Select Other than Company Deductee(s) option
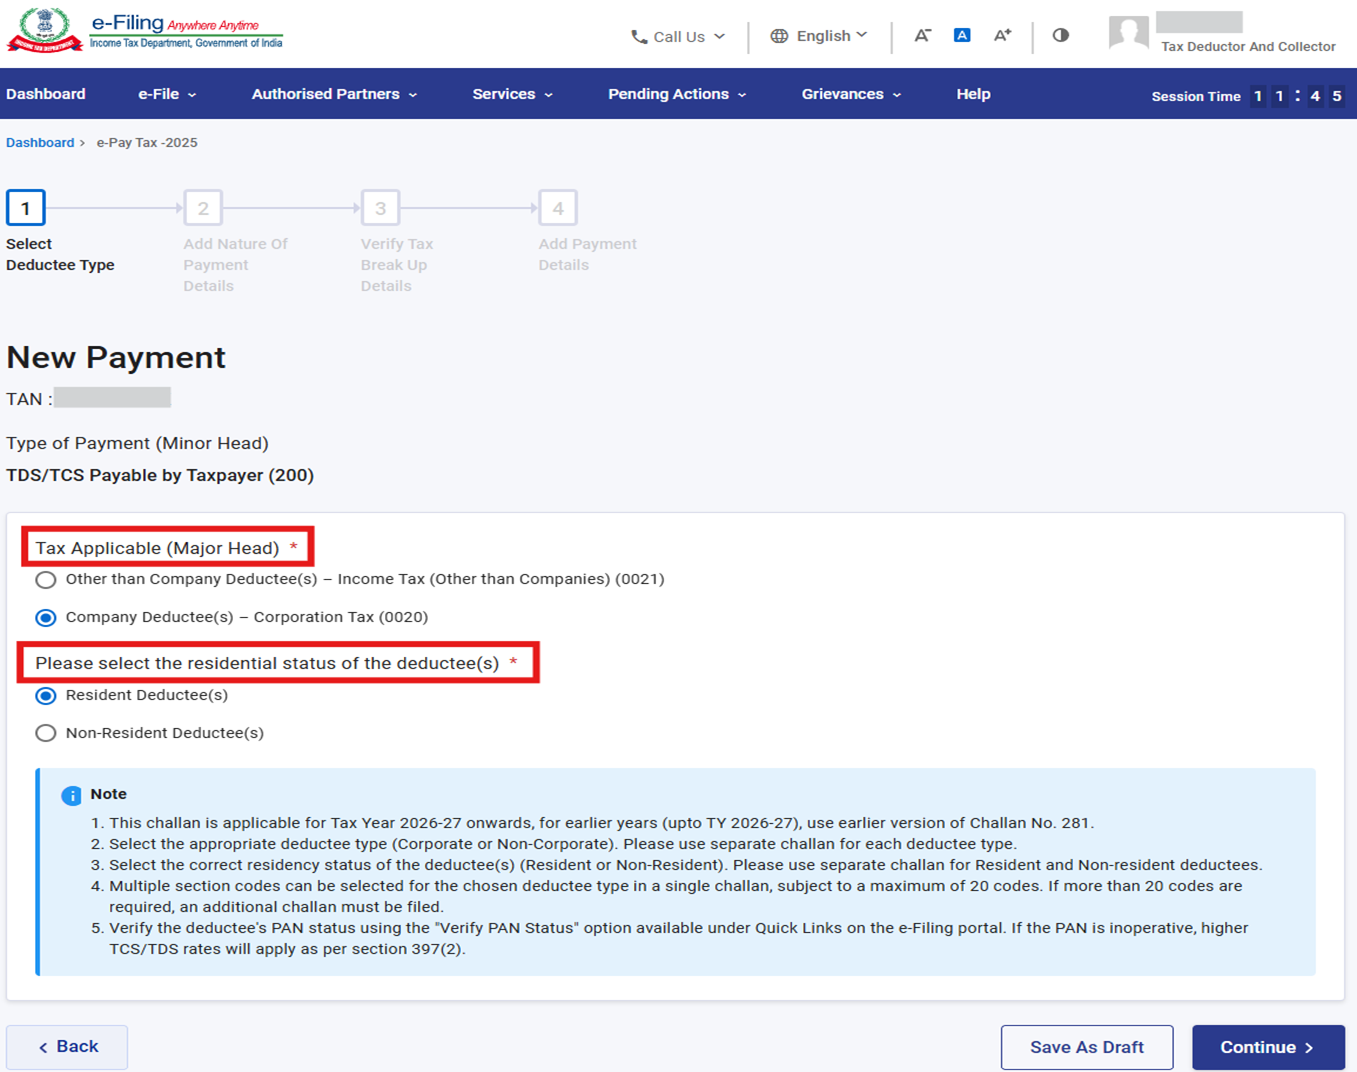This screenshot has height=1072, width=1357. [x=46, y=580]
